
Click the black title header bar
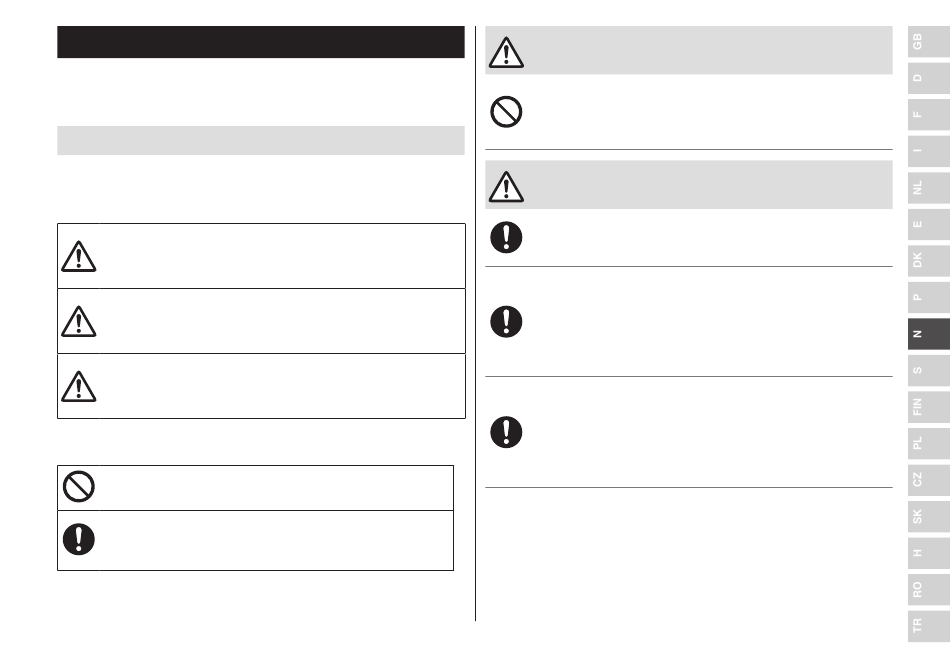click(261, 42)
